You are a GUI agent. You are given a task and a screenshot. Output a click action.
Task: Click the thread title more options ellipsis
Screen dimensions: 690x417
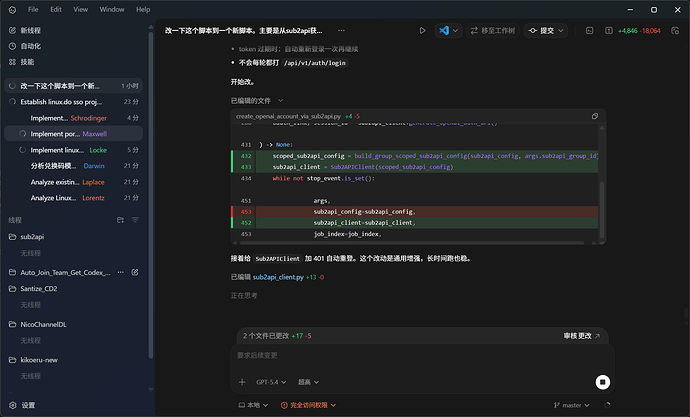tap(341, 30)
